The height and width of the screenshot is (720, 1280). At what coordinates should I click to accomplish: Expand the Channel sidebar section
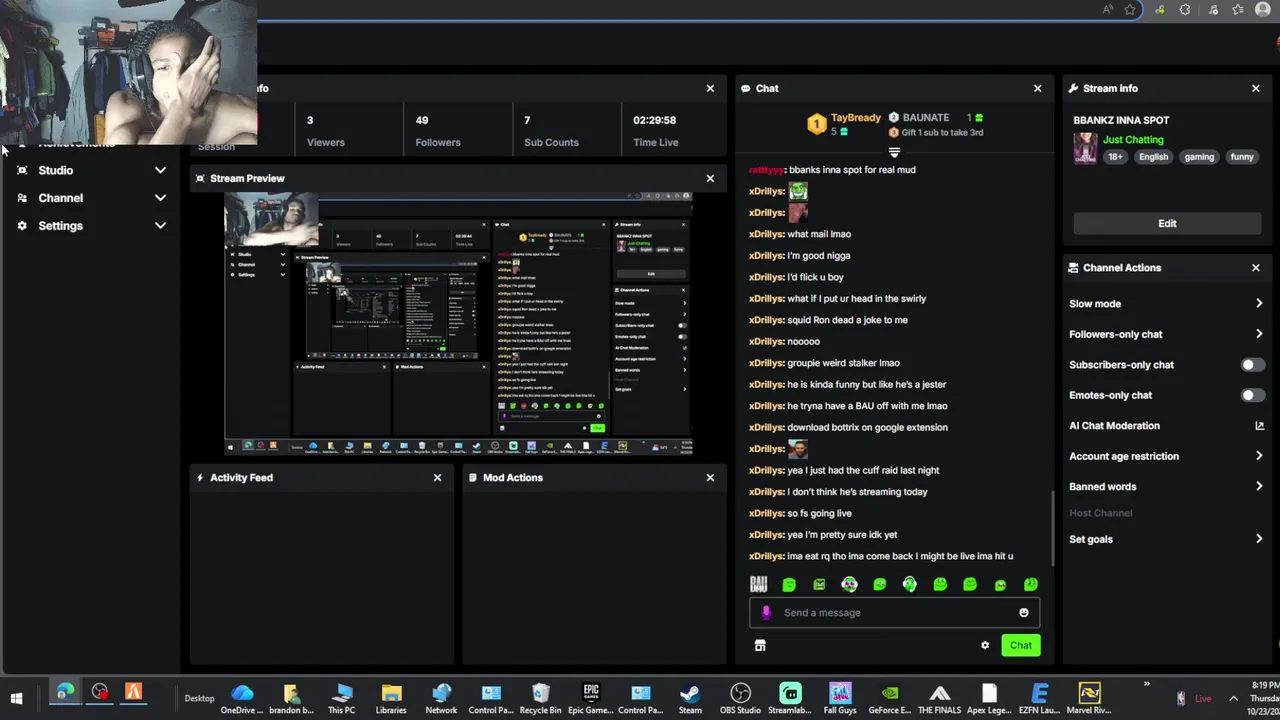[160, 198]
